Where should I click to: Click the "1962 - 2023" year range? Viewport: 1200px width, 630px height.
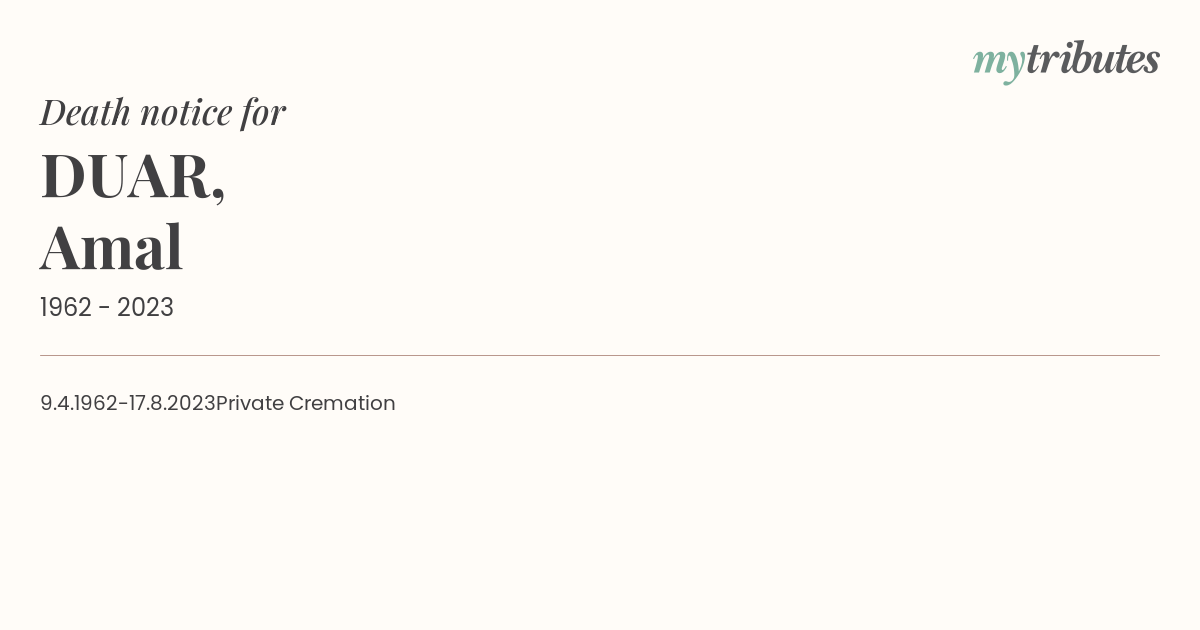point(107,308)
